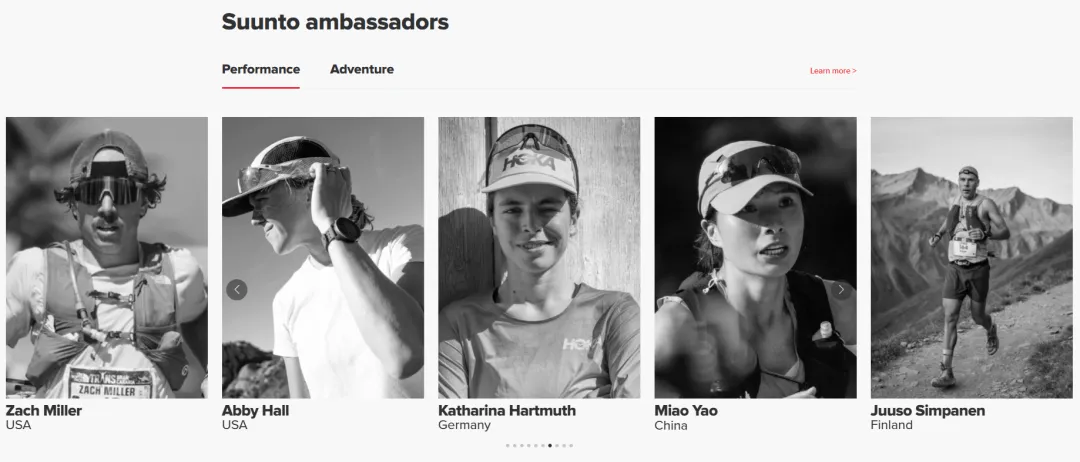This screenshot has width=1080, height=462.
Task: Jump to the last carousel pagination dot
Action: point(571,445)
